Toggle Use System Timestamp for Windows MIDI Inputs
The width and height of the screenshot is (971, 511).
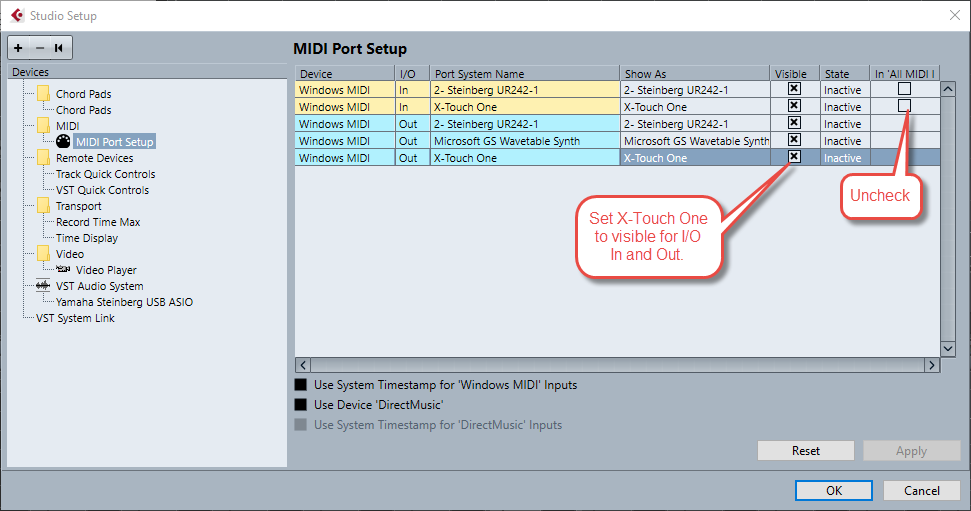point(300,385)
